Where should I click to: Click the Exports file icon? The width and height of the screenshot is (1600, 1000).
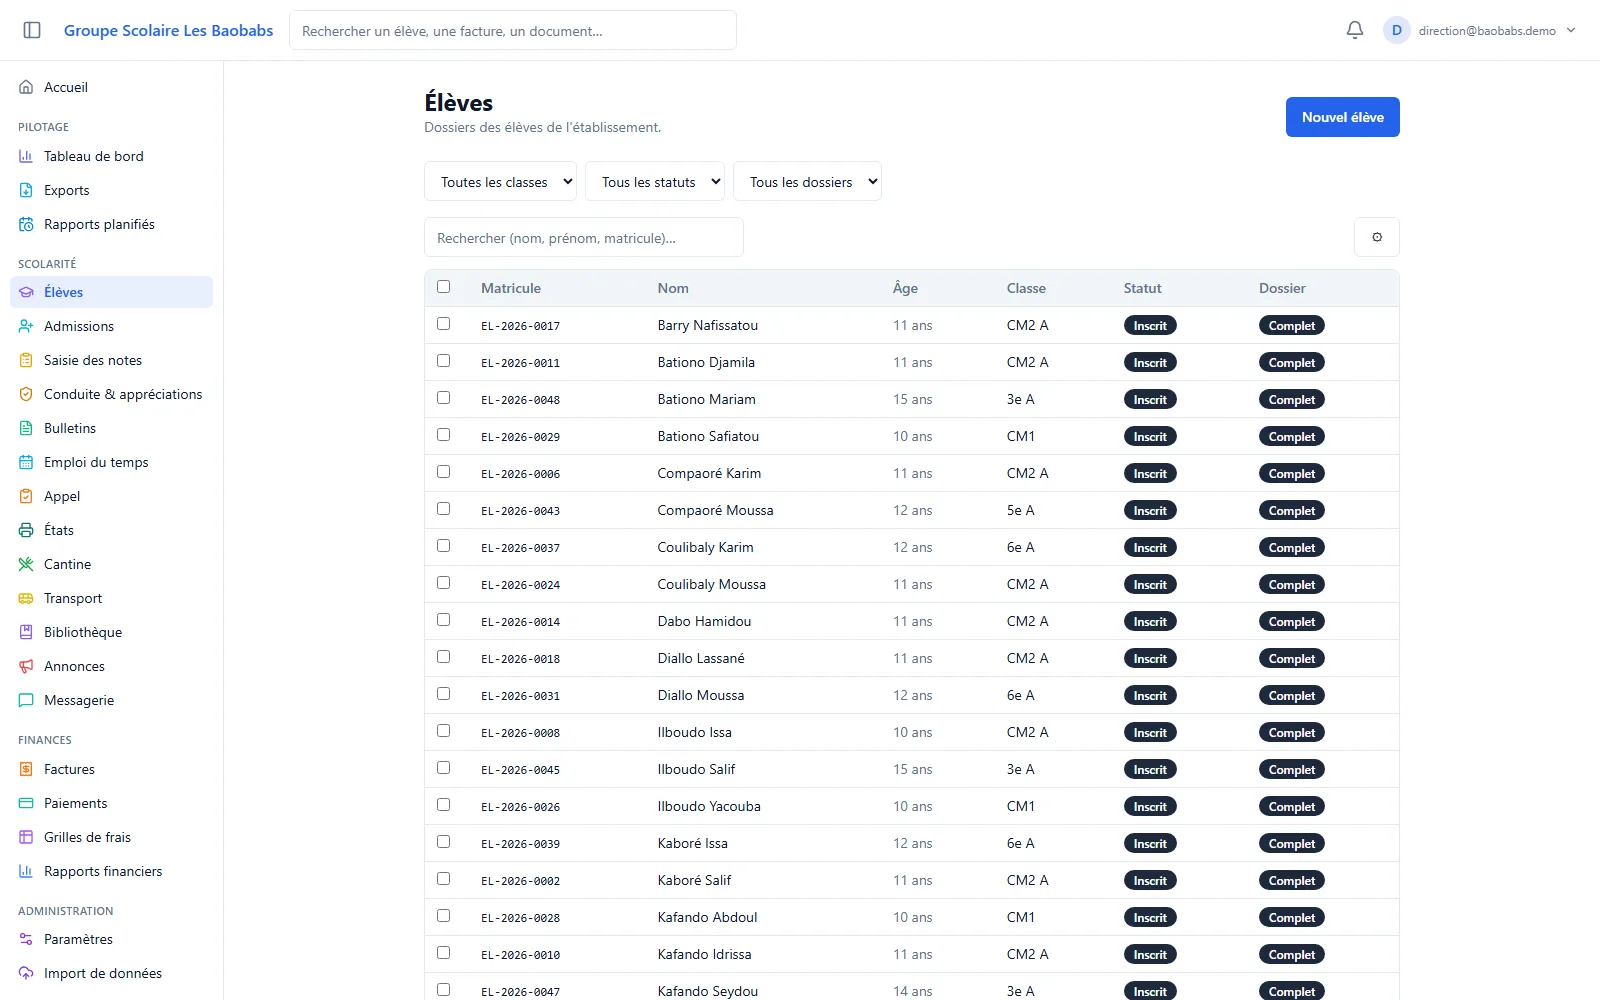point(26,190)
